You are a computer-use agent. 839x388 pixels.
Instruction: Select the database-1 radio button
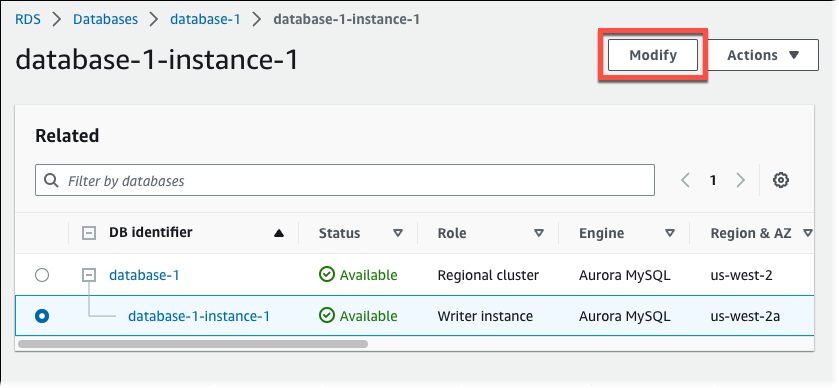pyautogui.click(x=42, y=275)
